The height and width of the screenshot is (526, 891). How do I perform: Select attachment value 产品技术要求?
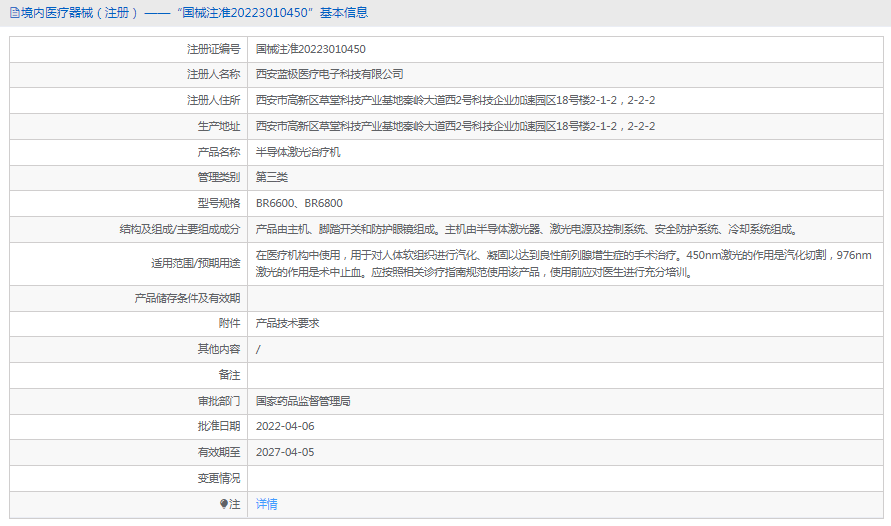click(288, 323)
